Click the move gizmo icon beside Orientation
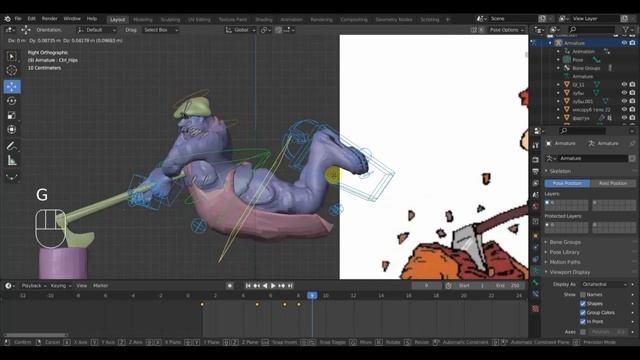The width and height of the screenshot is (640, 360). coord(26,30)
